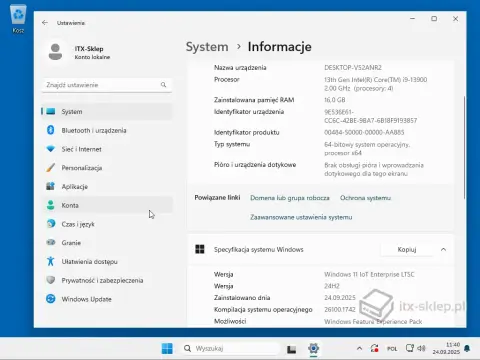Screen dimensions: 480x360
Task: Open the Recycle Bin on the desktop
Action: coord(18,19)
